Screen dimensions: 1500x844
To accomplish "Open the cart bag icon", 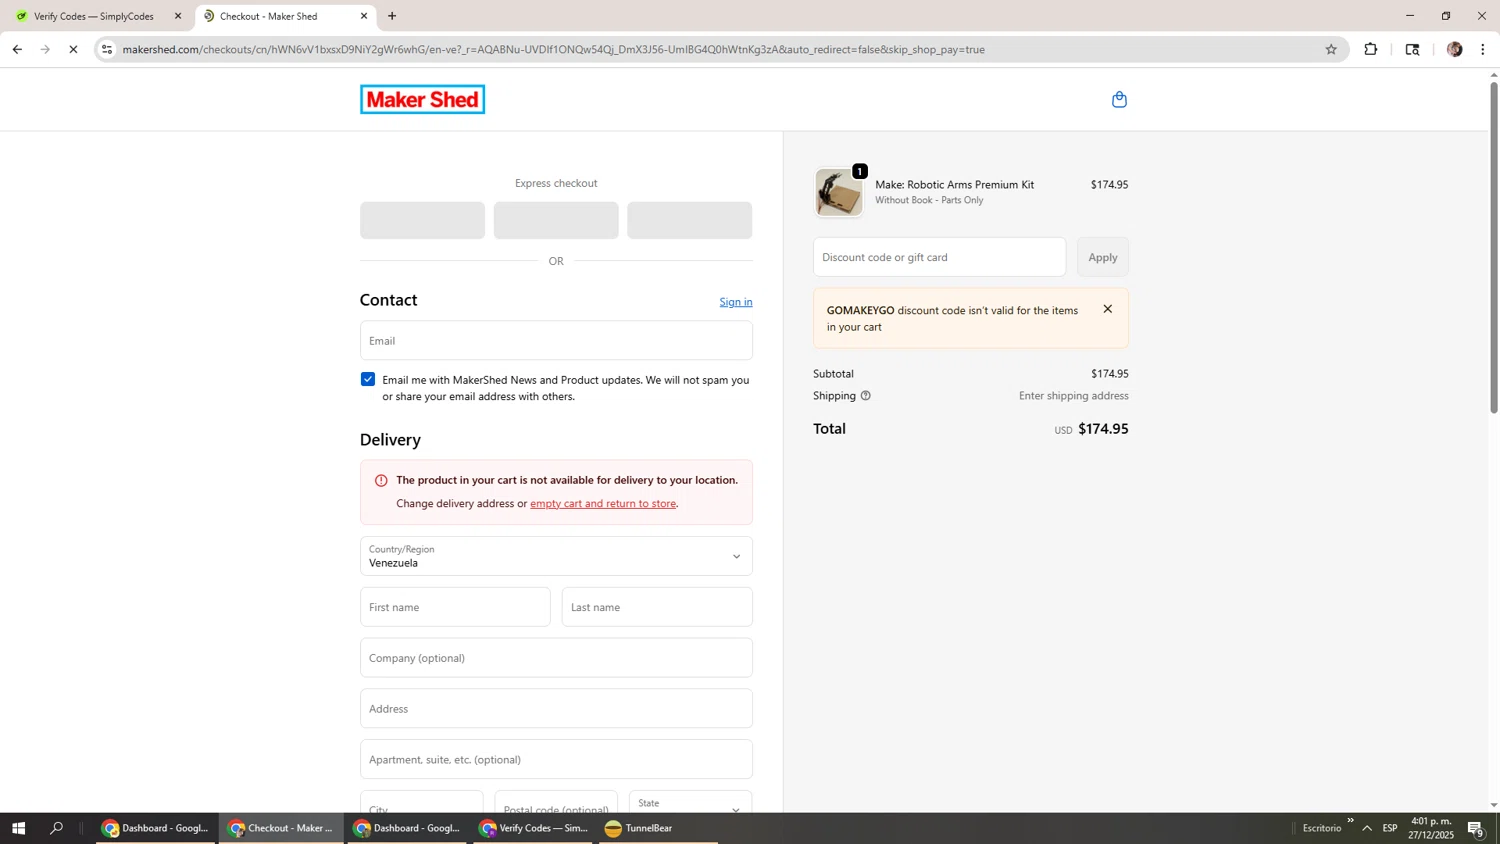I will 1119,99.
